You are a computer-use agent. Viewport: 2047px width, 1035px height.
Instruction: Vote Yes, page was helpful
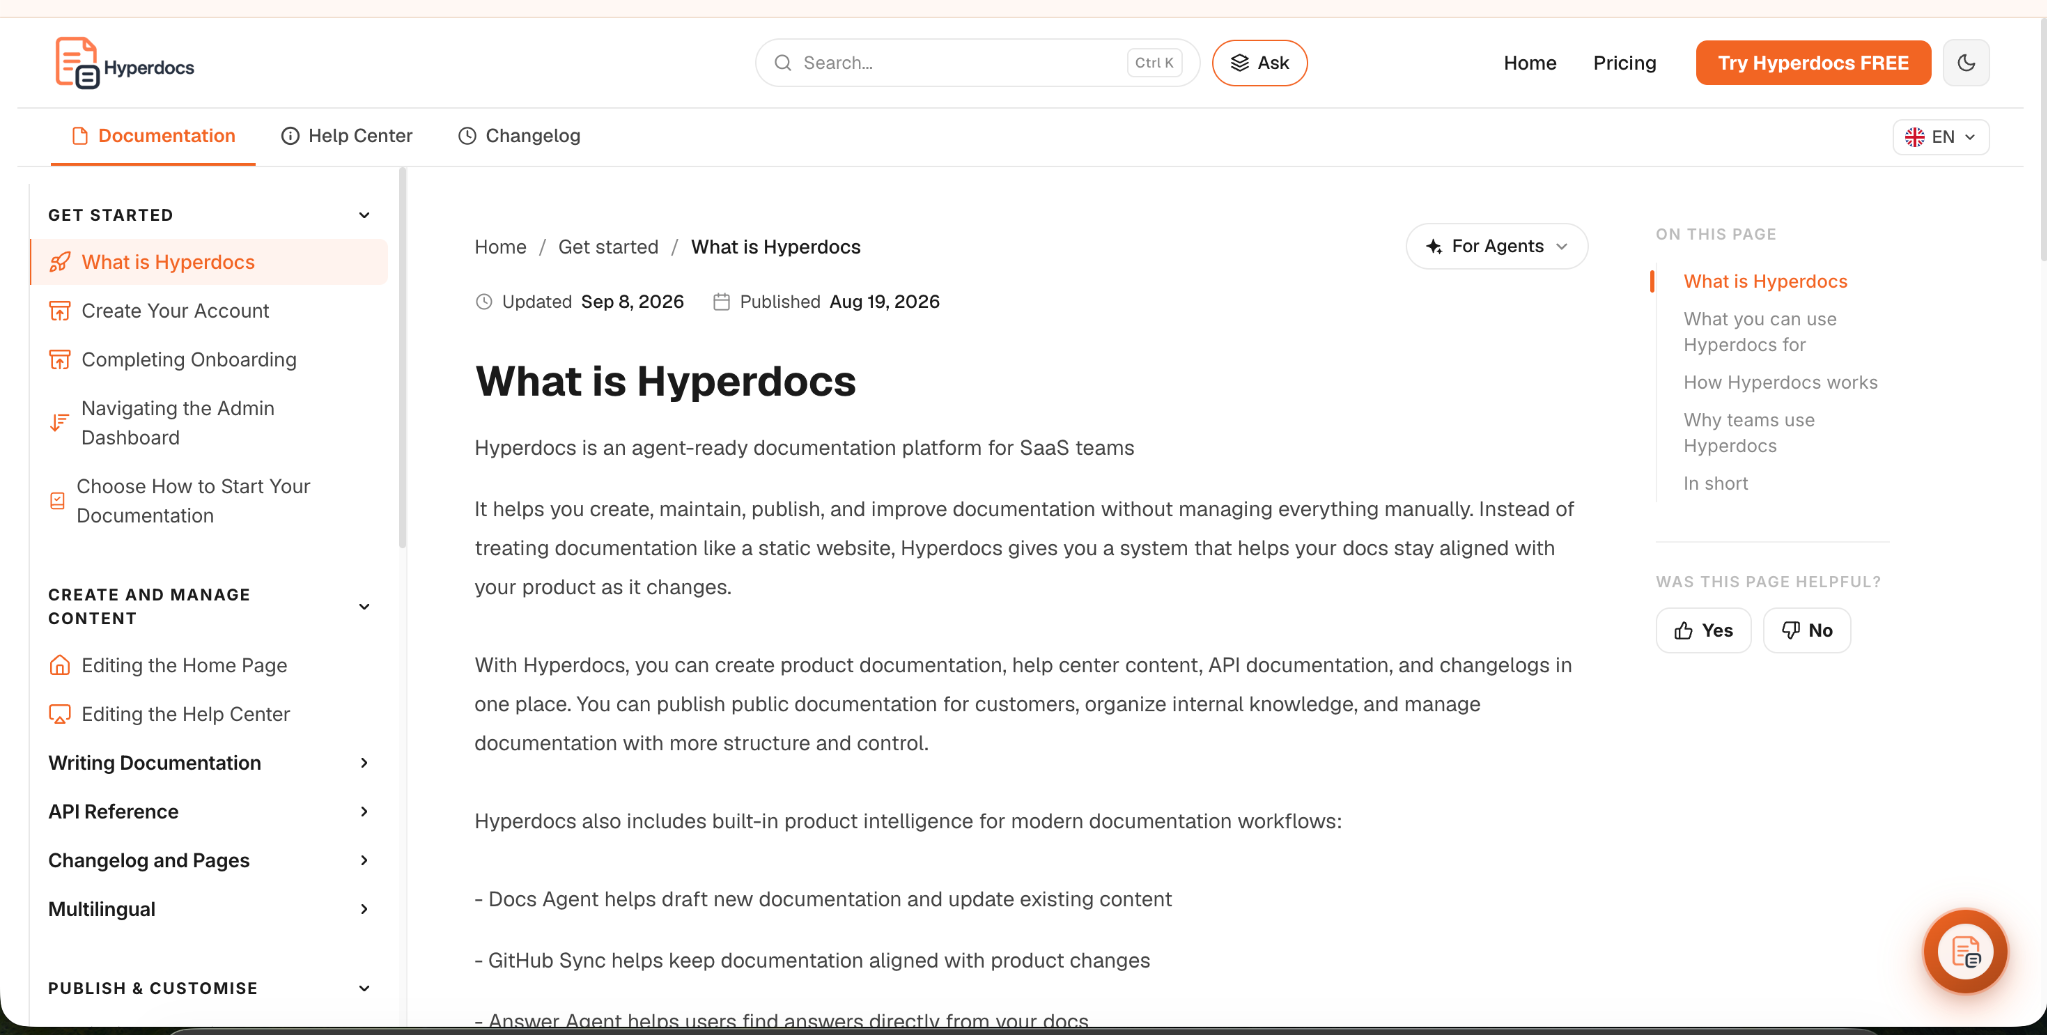[x=1703, y=630]
